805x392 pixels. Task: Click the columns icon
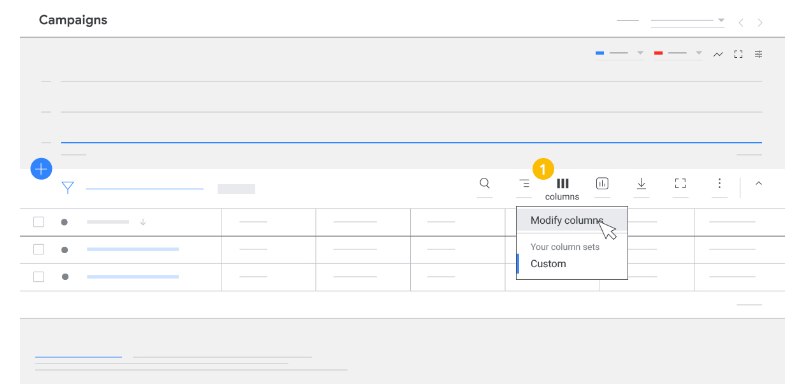click(x=563, y=183)
